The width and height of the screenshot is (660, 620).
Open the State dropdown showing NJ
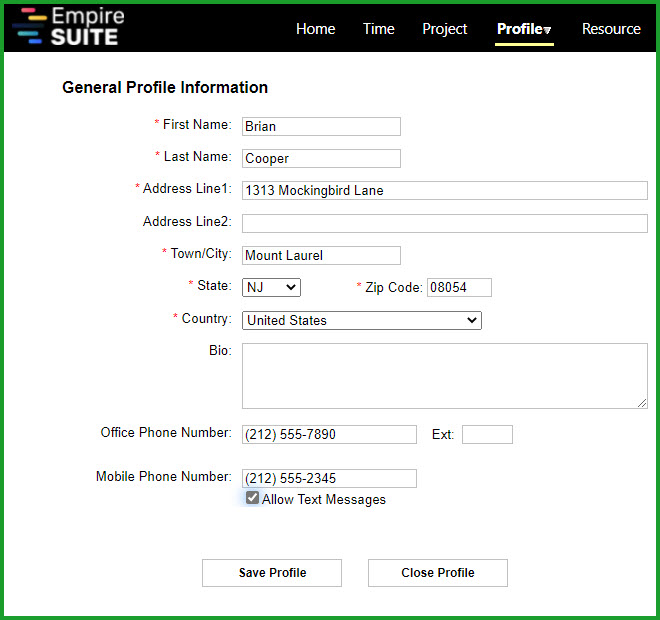[271, 287]
